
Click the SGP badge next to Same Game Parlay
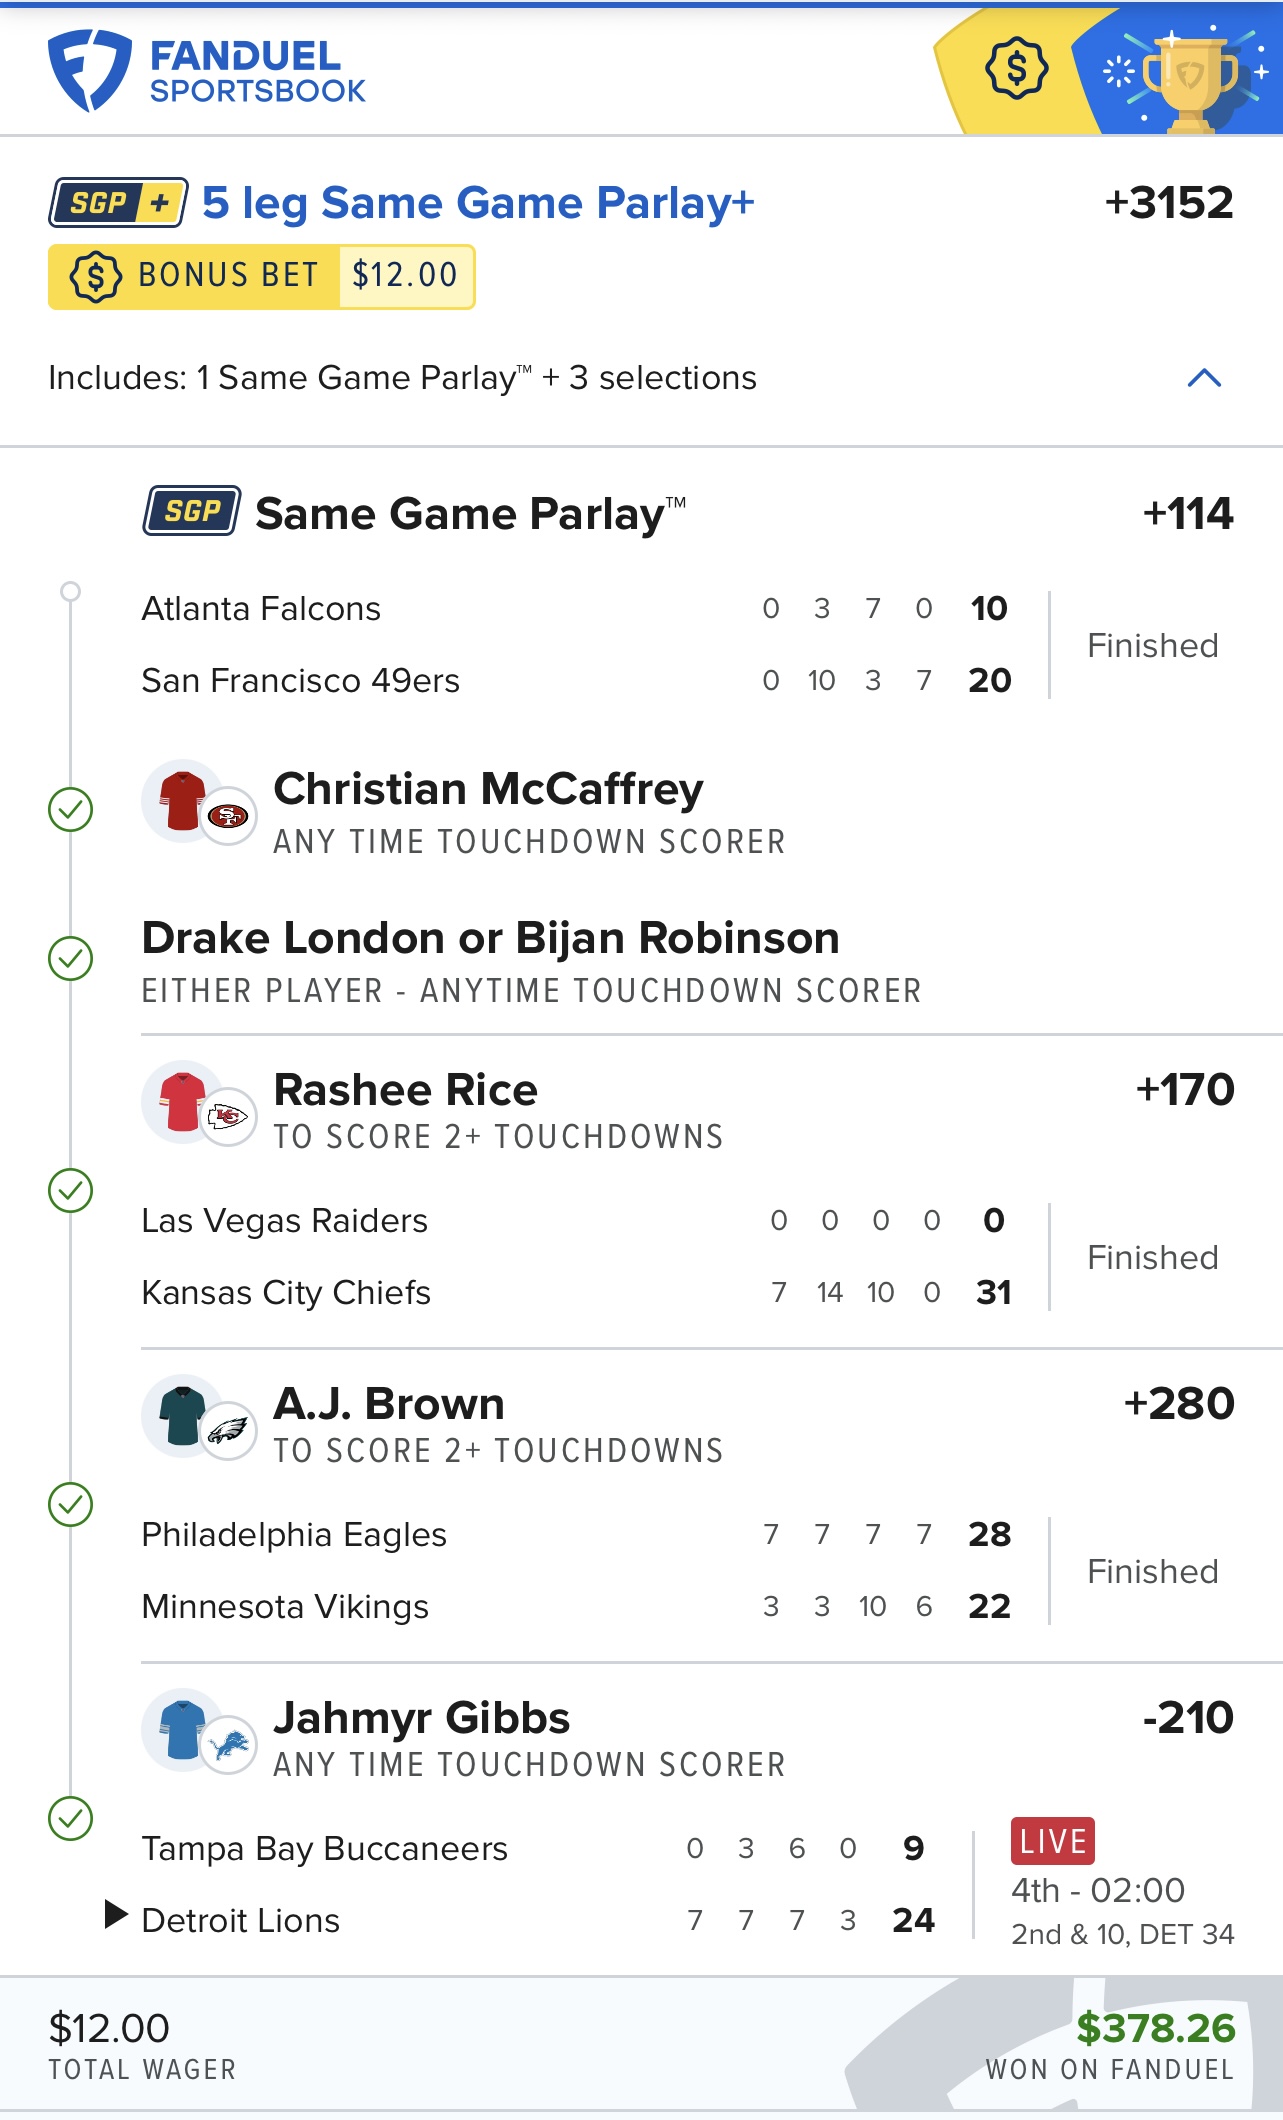click(x=191, y=511)
